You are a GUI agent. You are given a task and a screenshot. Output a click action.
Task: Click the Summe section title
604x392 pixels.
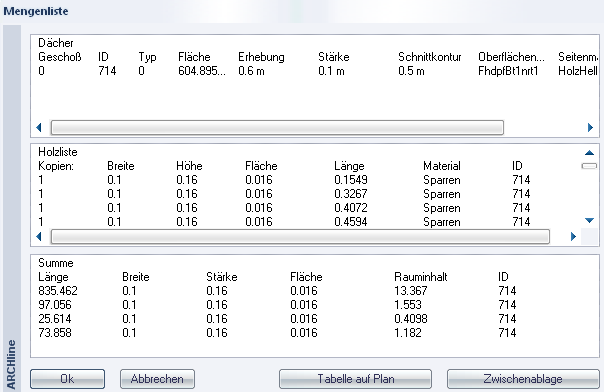tap(55, 263)
